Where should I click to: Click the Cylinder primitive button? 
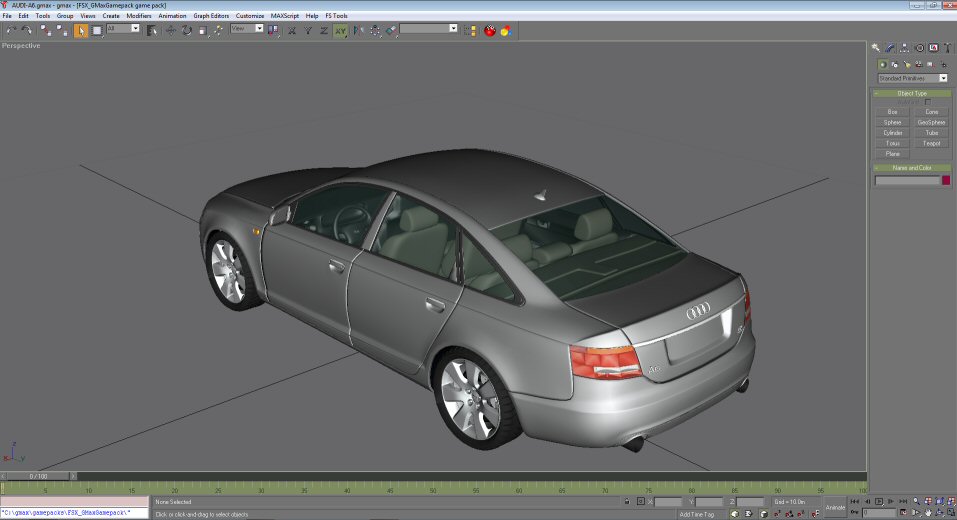click(x=892, y=133)
